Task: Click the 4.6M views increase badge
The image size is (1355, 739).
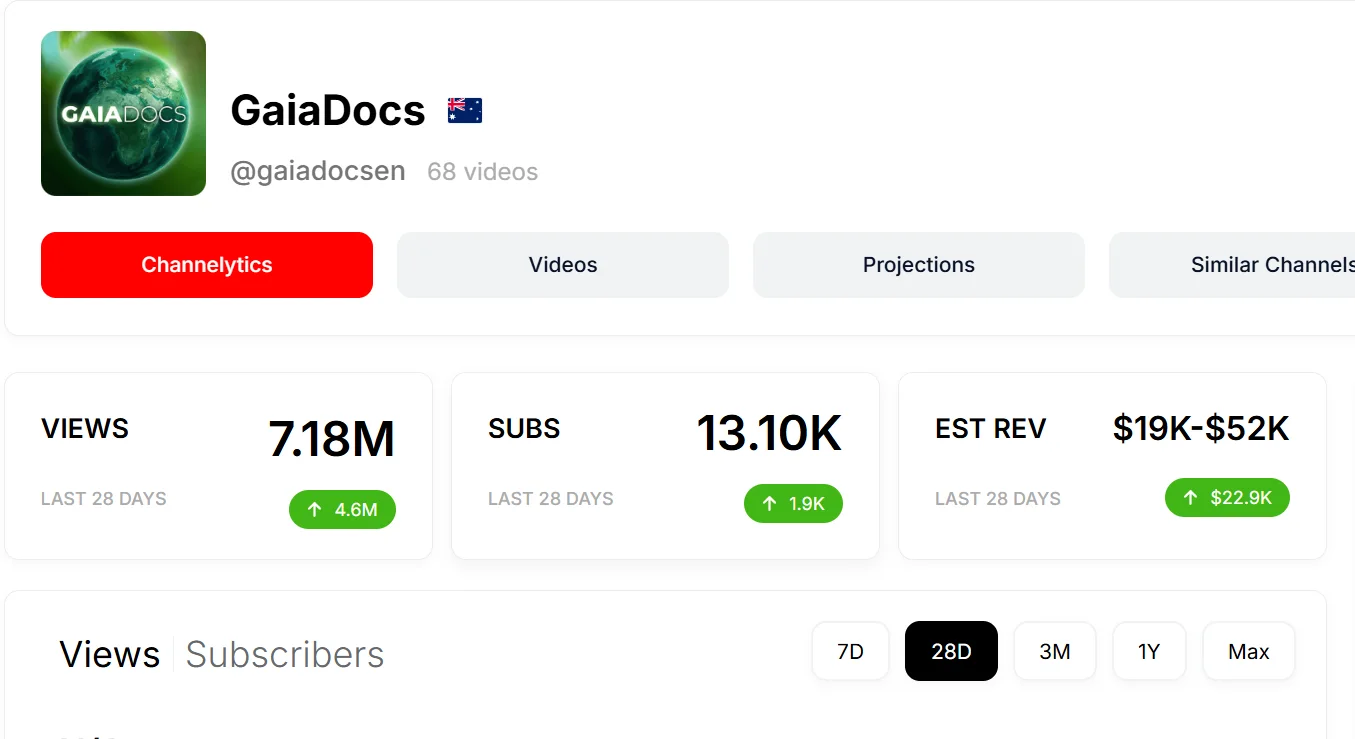Action: tap(342, 510)
